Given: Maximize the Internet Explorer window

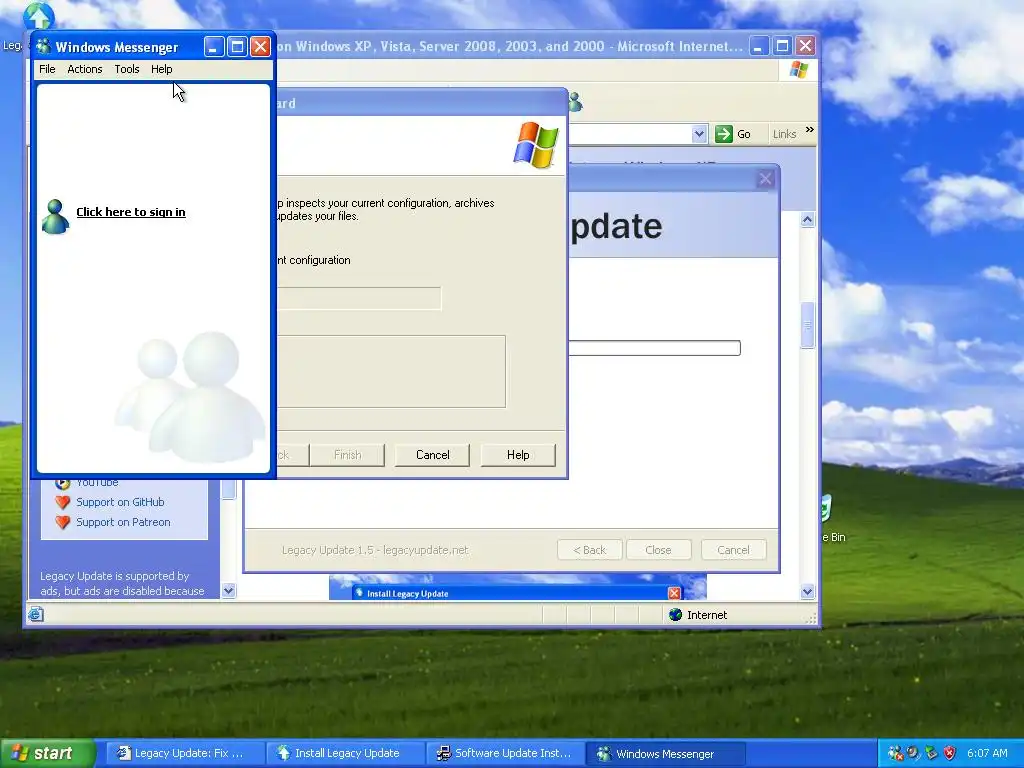Looking at the screenshot, I should [x=782, y=46].
